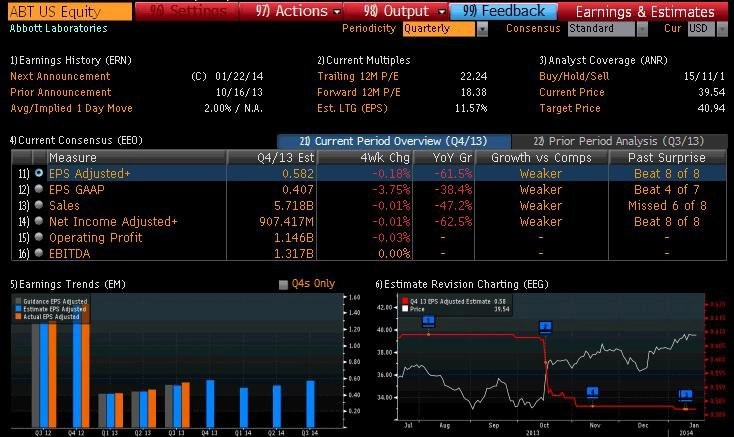Open event marker 2 near October on chart

[545, 327]
